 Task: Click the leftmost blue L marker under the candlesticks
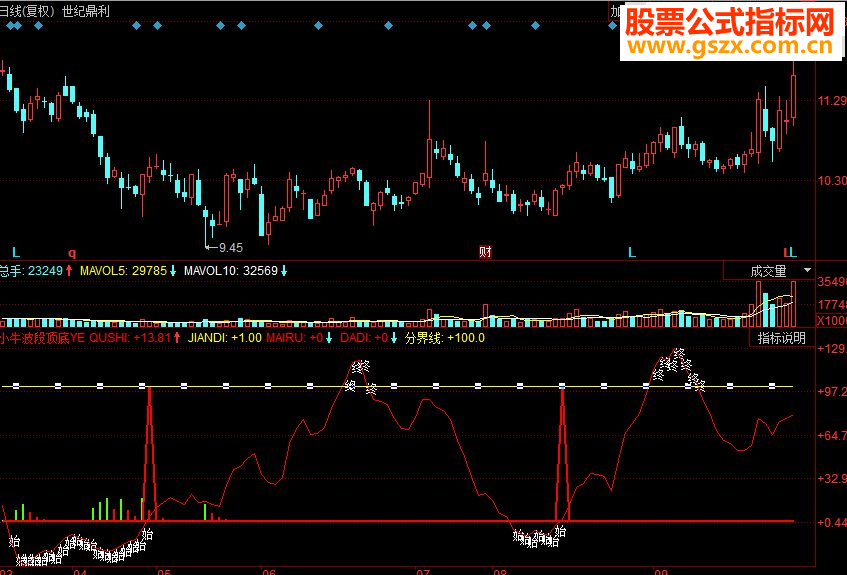pyautogui.click(x=16, y=252)
